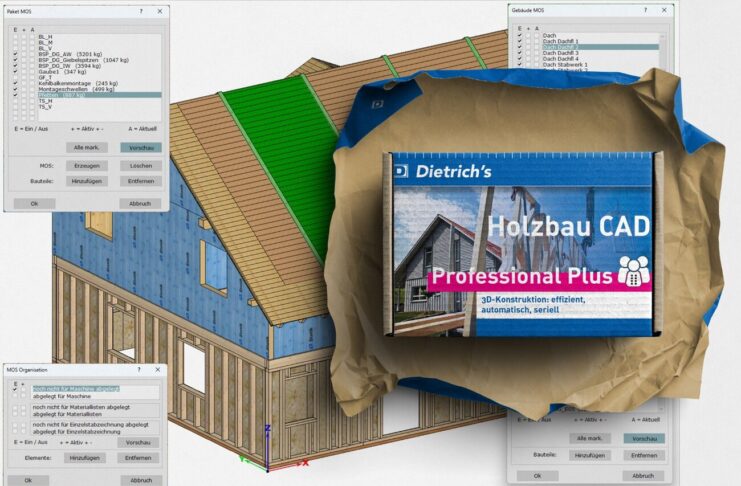Toggle E checkbox for Gaube1
This screenshot has width=741, height=486.
point(16,72)
